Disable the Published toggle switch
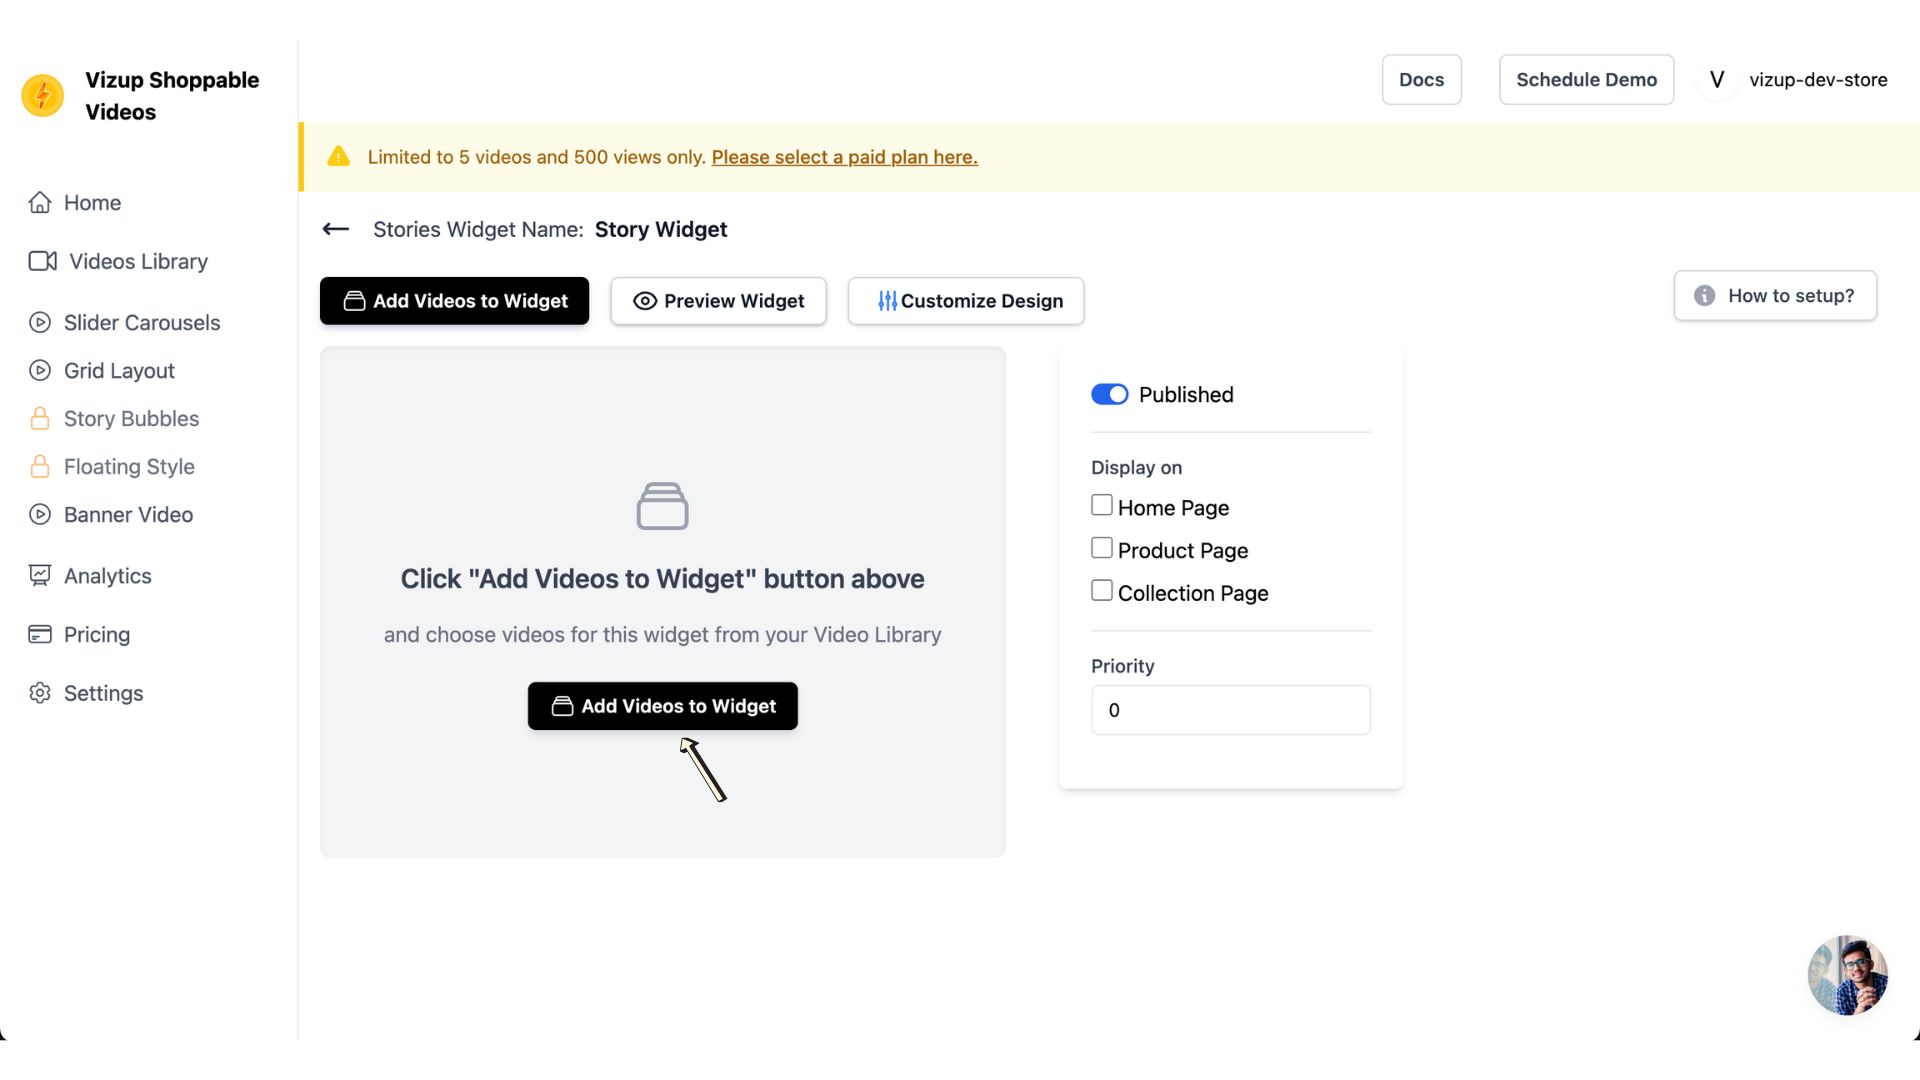Screen dimensions: 1920x1080 (x=1109, y=395)
